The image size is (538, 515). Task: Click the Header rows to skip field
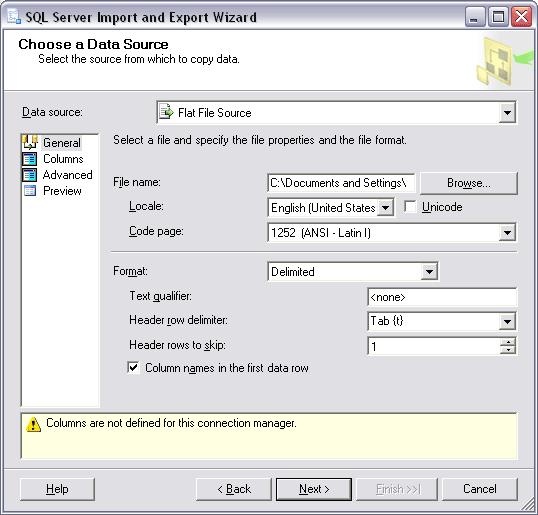click(x=434, y=346)
